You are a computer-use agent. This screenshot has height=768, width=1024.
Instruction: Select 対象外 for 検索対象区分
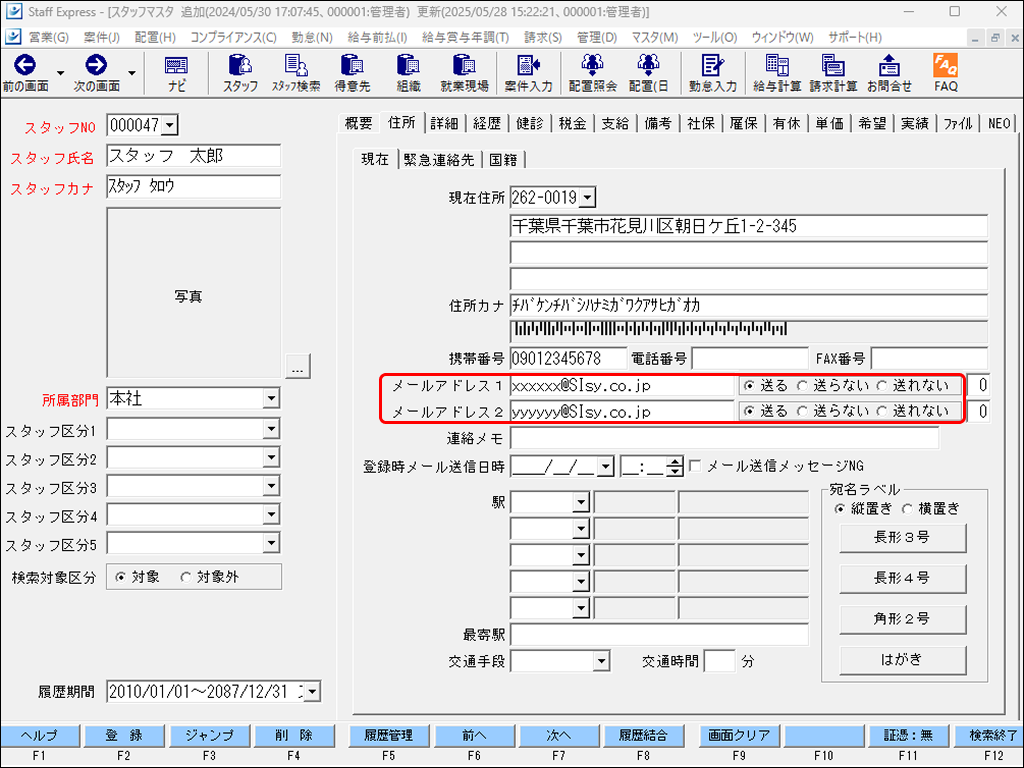tap(185, 577)
